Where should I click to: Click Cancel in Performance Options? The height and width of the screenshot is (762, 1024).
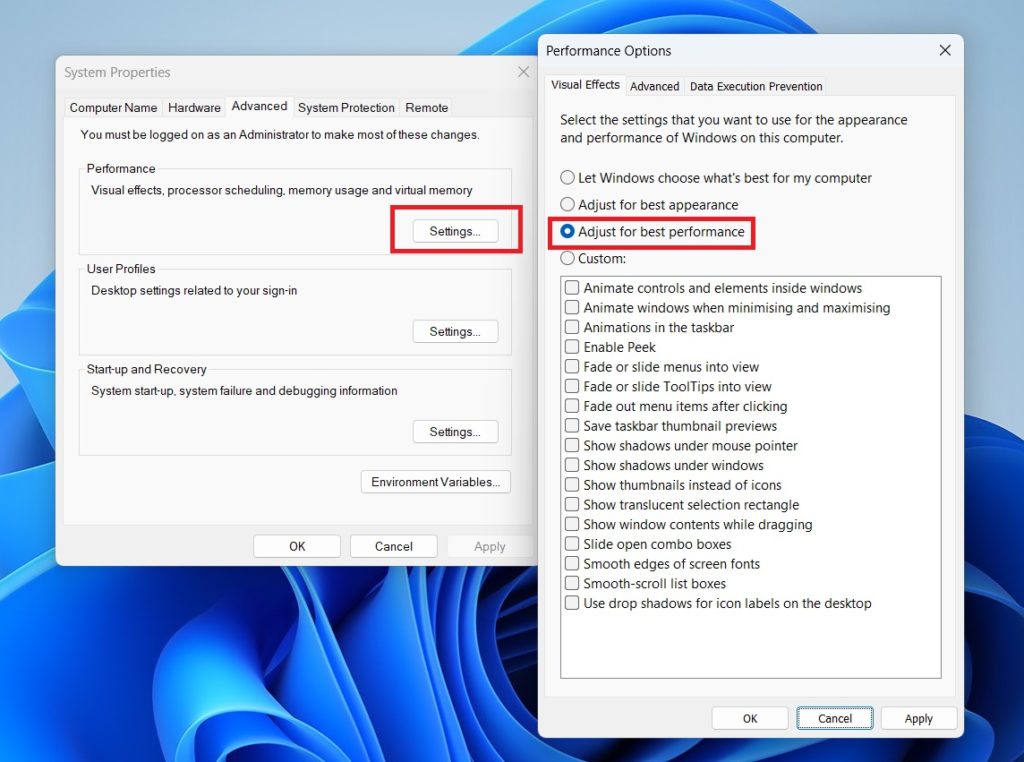click(x=835, y=718)
